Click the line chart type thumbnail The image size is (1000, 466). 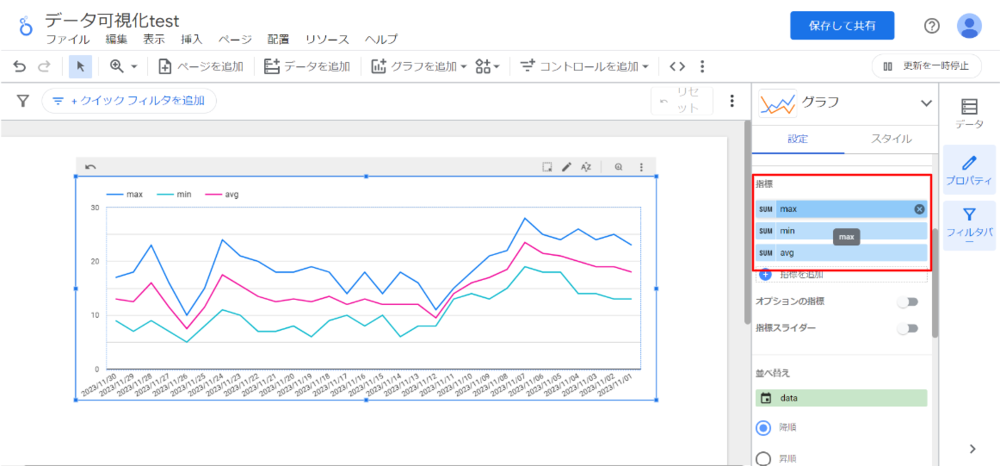tap(777, 103)
